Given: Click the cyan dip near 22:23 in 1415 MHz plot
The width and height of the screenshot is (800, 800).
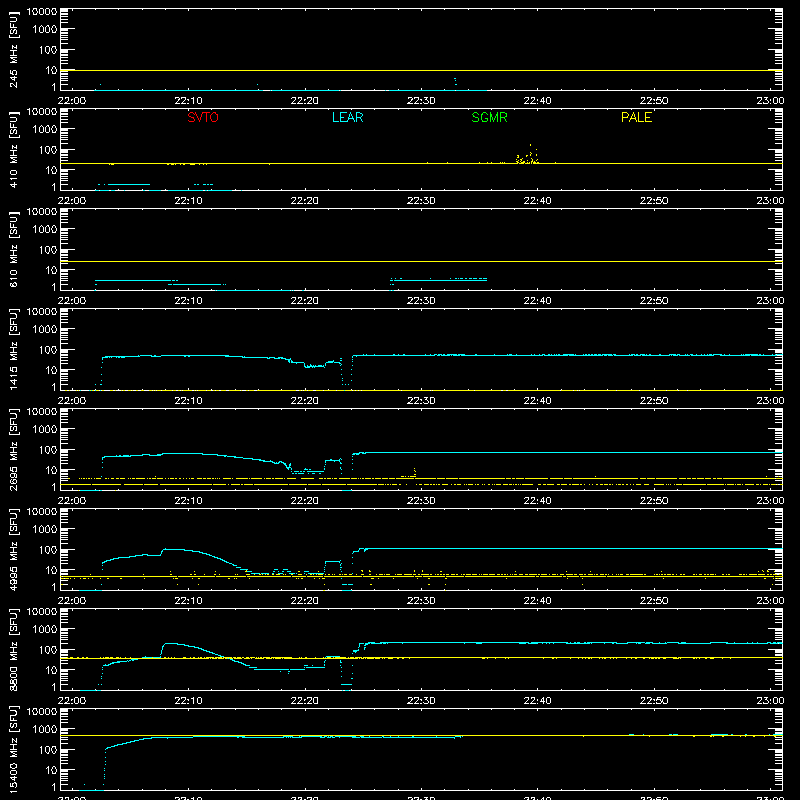Looking at the screenshot, I should (x=346, y=372).
